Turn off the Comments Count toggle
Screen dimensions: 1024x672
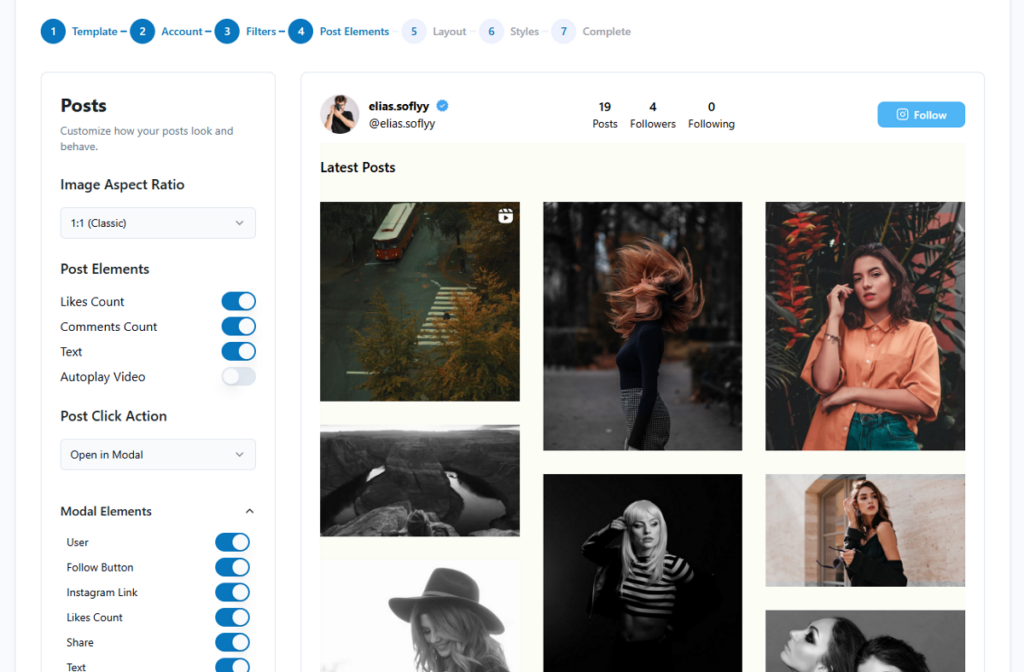(x=238, y=326)
